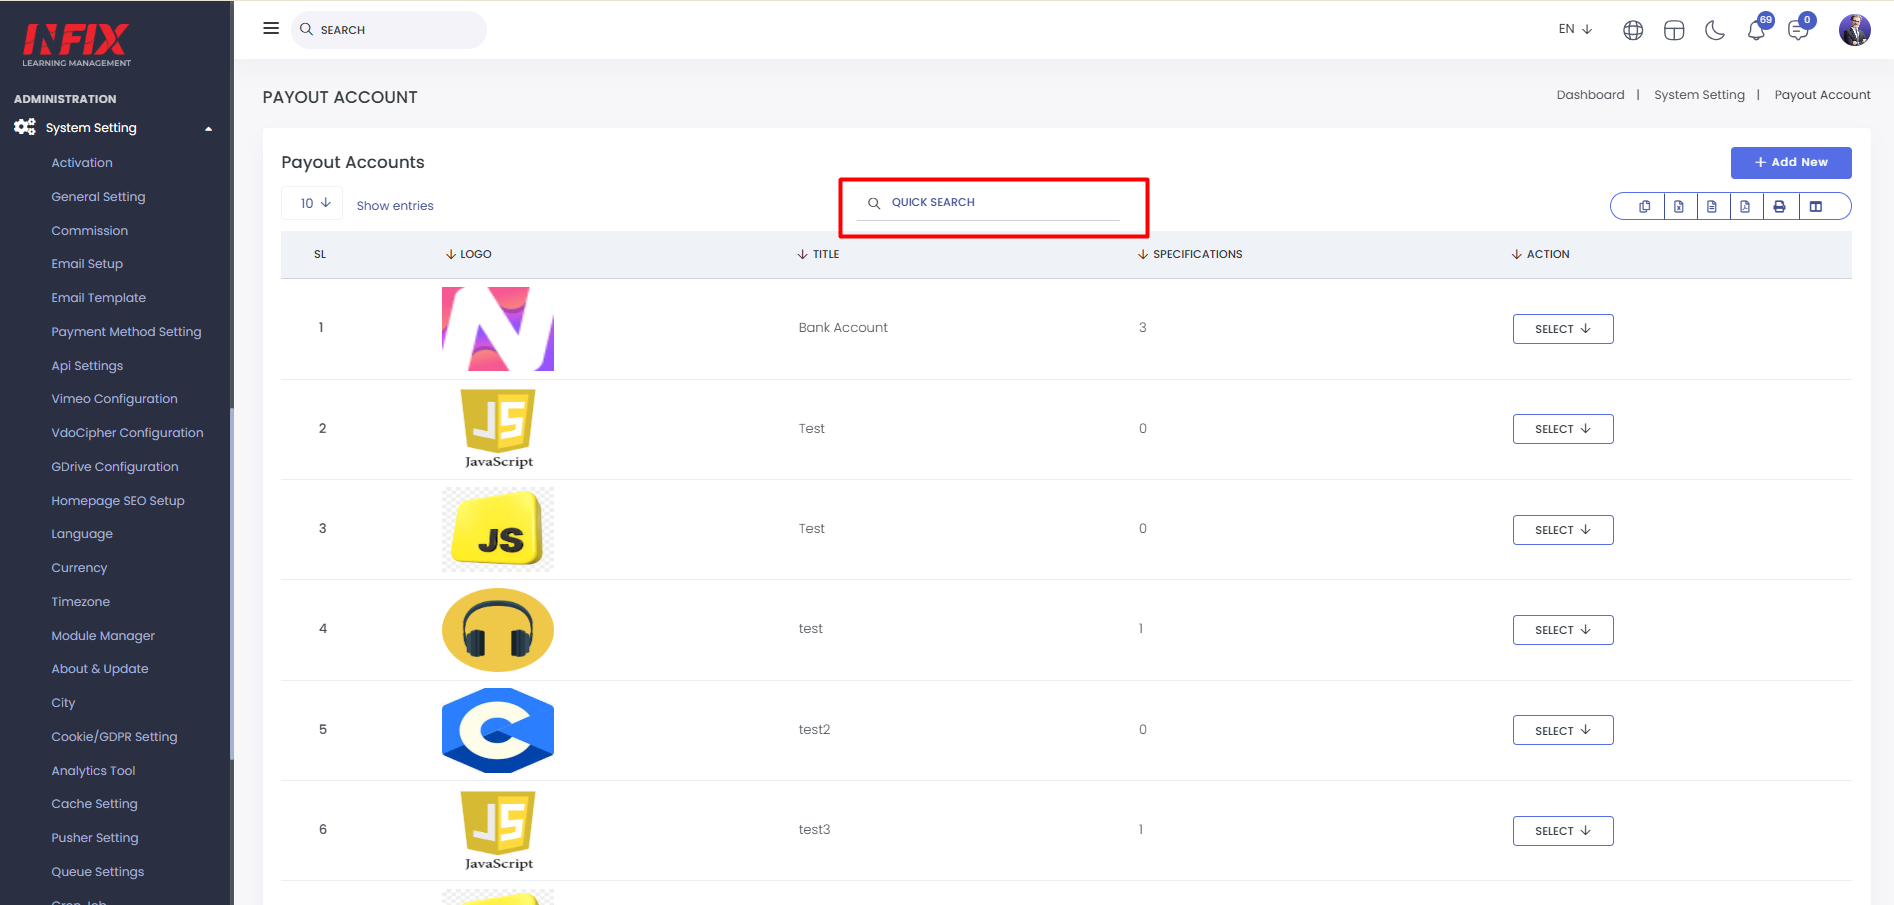1894x905 pixels.
Task: Open VdoCipher Configuration
Action: click(x=127, y=433)
